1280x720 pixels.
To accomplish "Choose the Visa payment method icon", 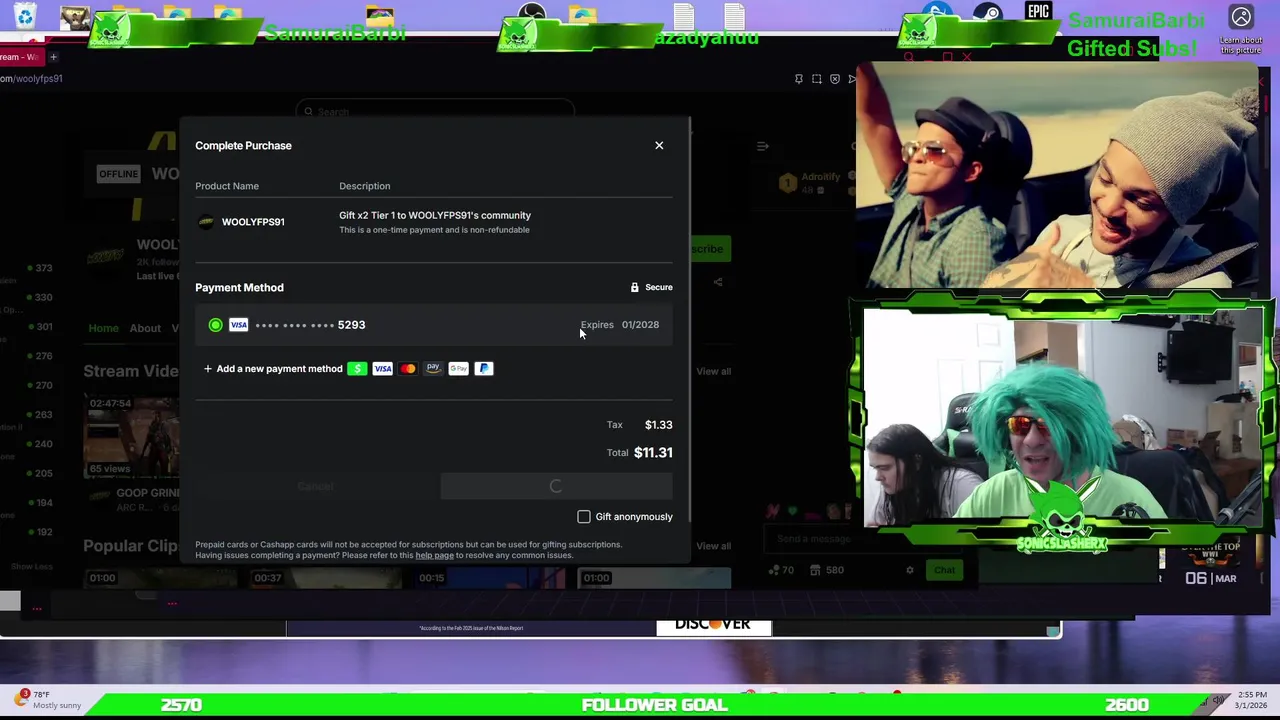I will pos(382,369).
